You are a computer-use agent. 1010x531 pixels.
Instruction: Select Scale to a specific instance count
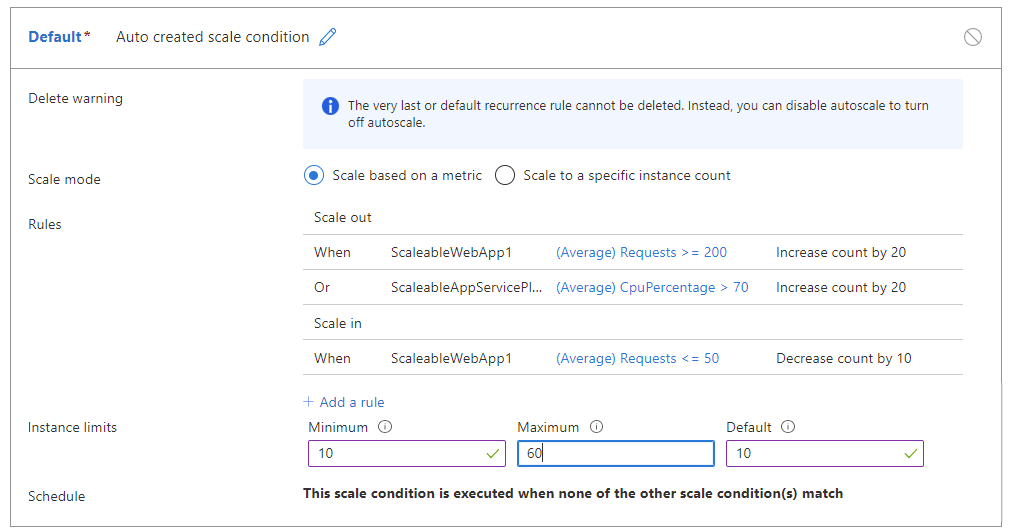click(x=505, y=176)
